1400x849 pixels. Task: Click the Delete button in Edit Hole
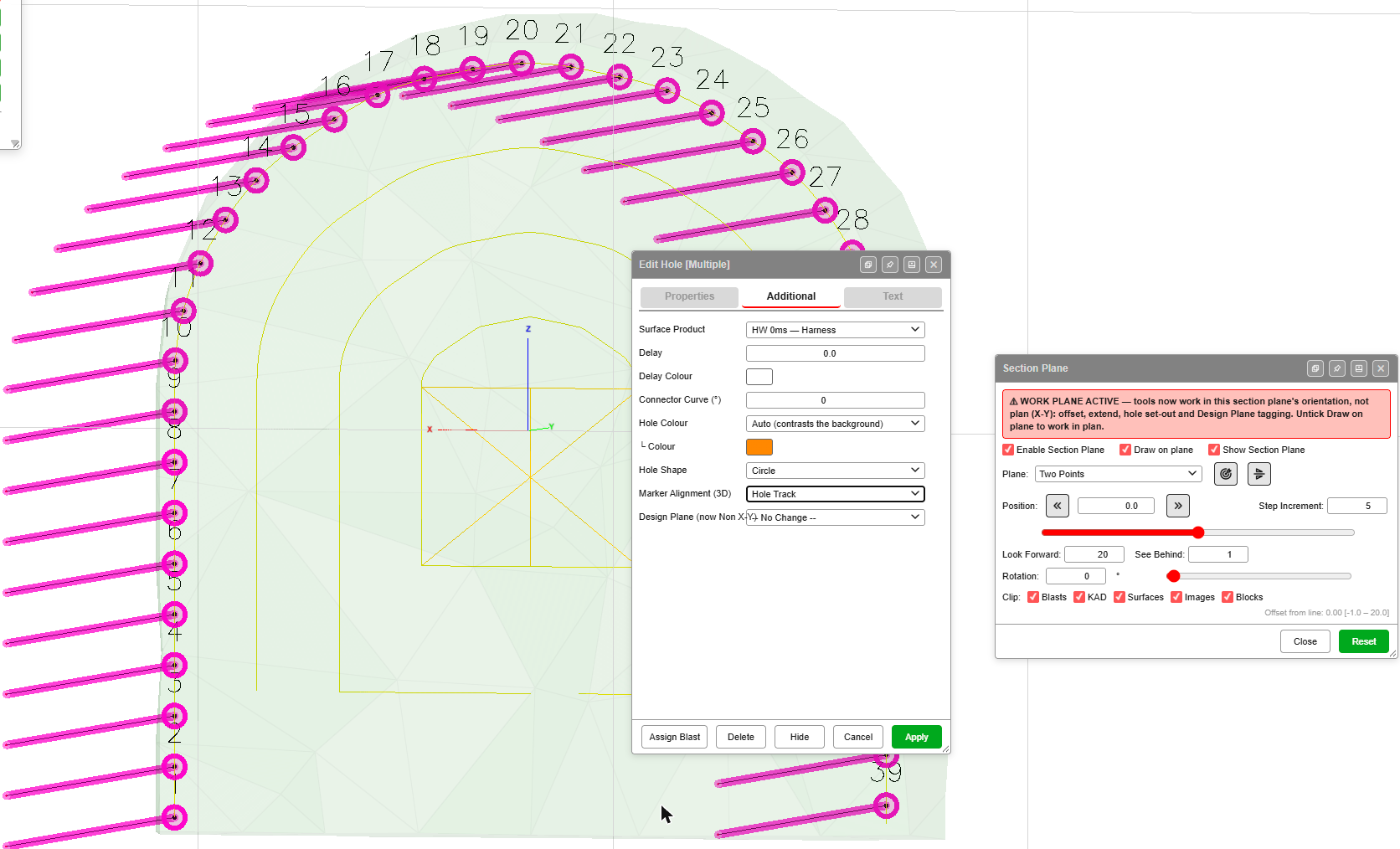pyautogui.click(x=741, y=737)
